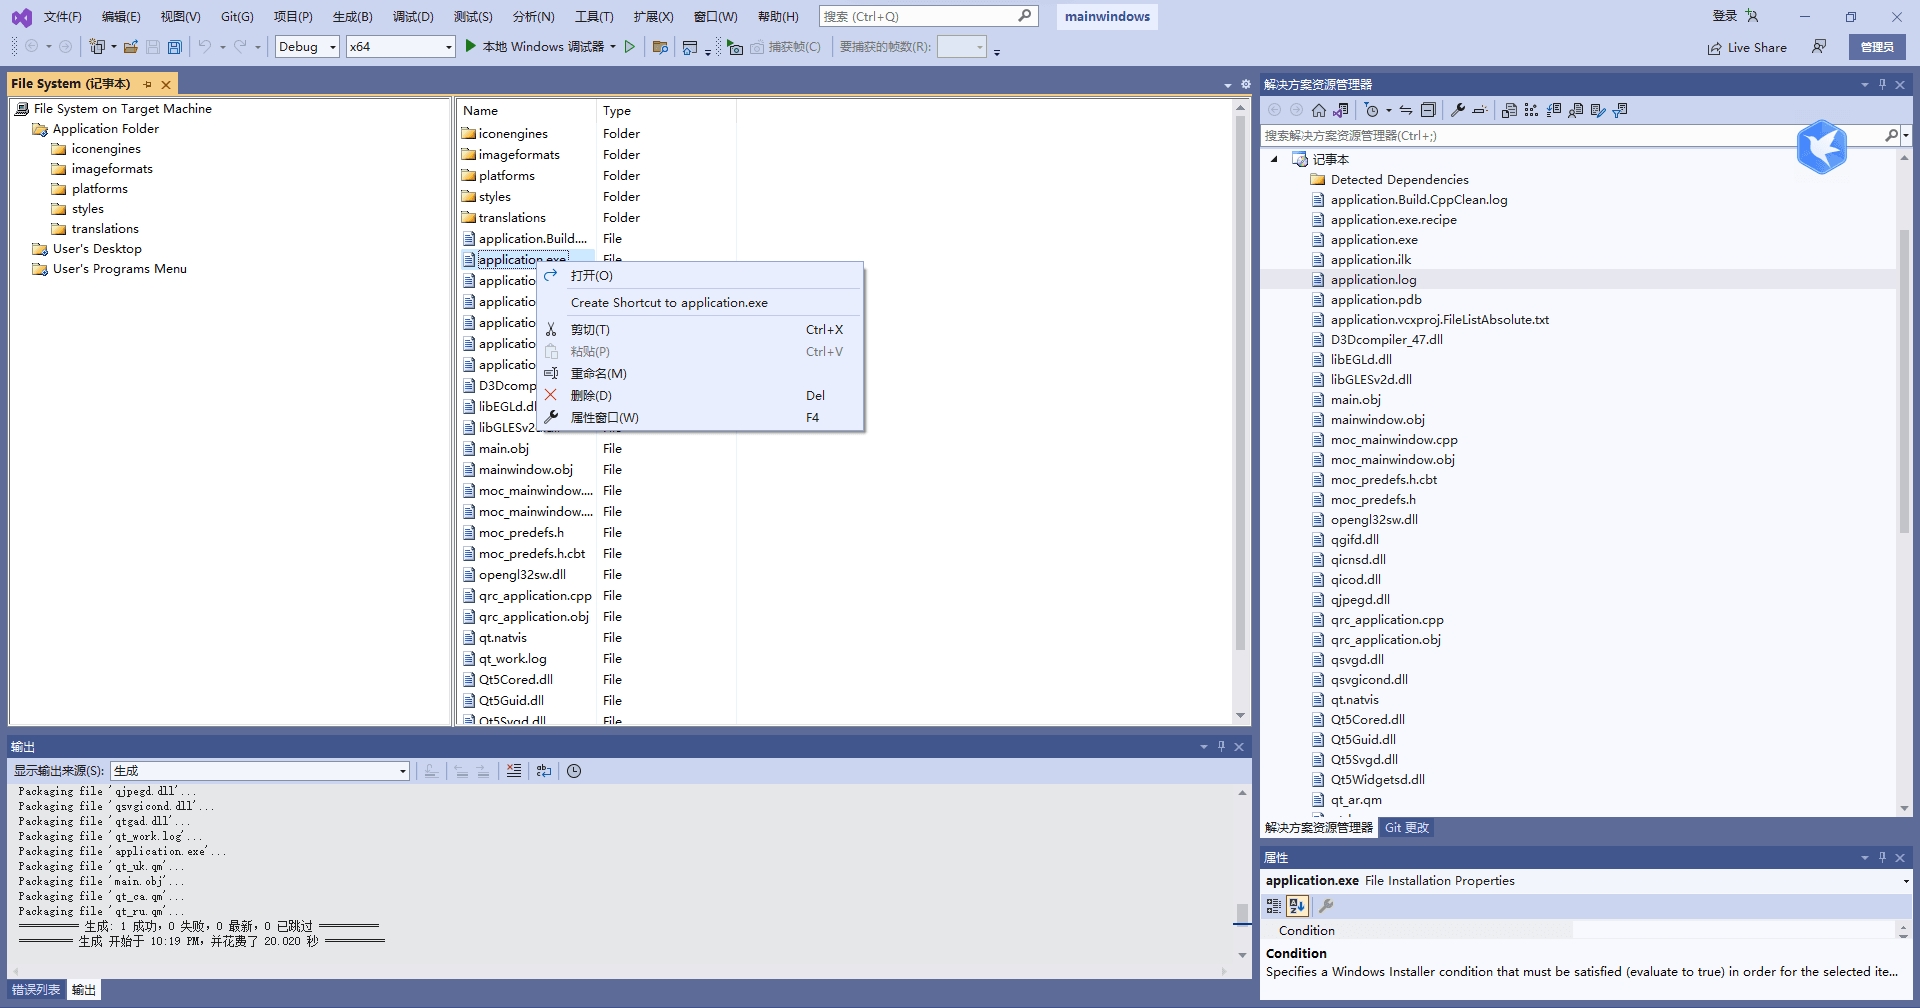Viewport: 1920px width, 1008px height.
Task: Toggle word wrap in the output window
Action: point(544,770)
